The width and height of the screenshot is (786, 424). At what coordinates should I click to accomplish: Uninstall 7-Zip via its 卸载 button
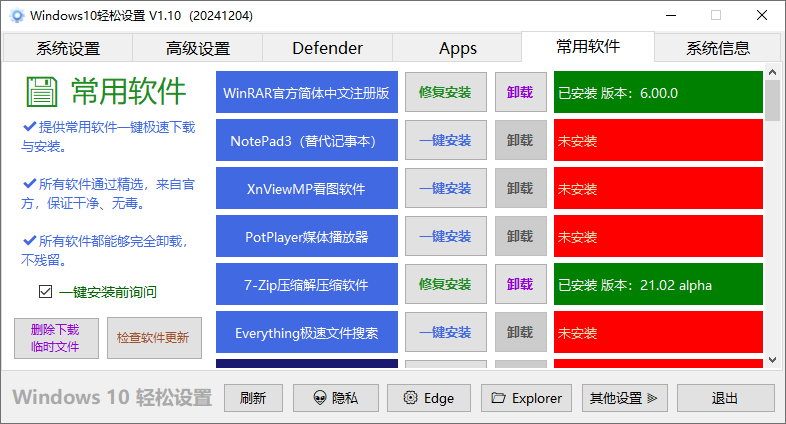tap(521, 285)
